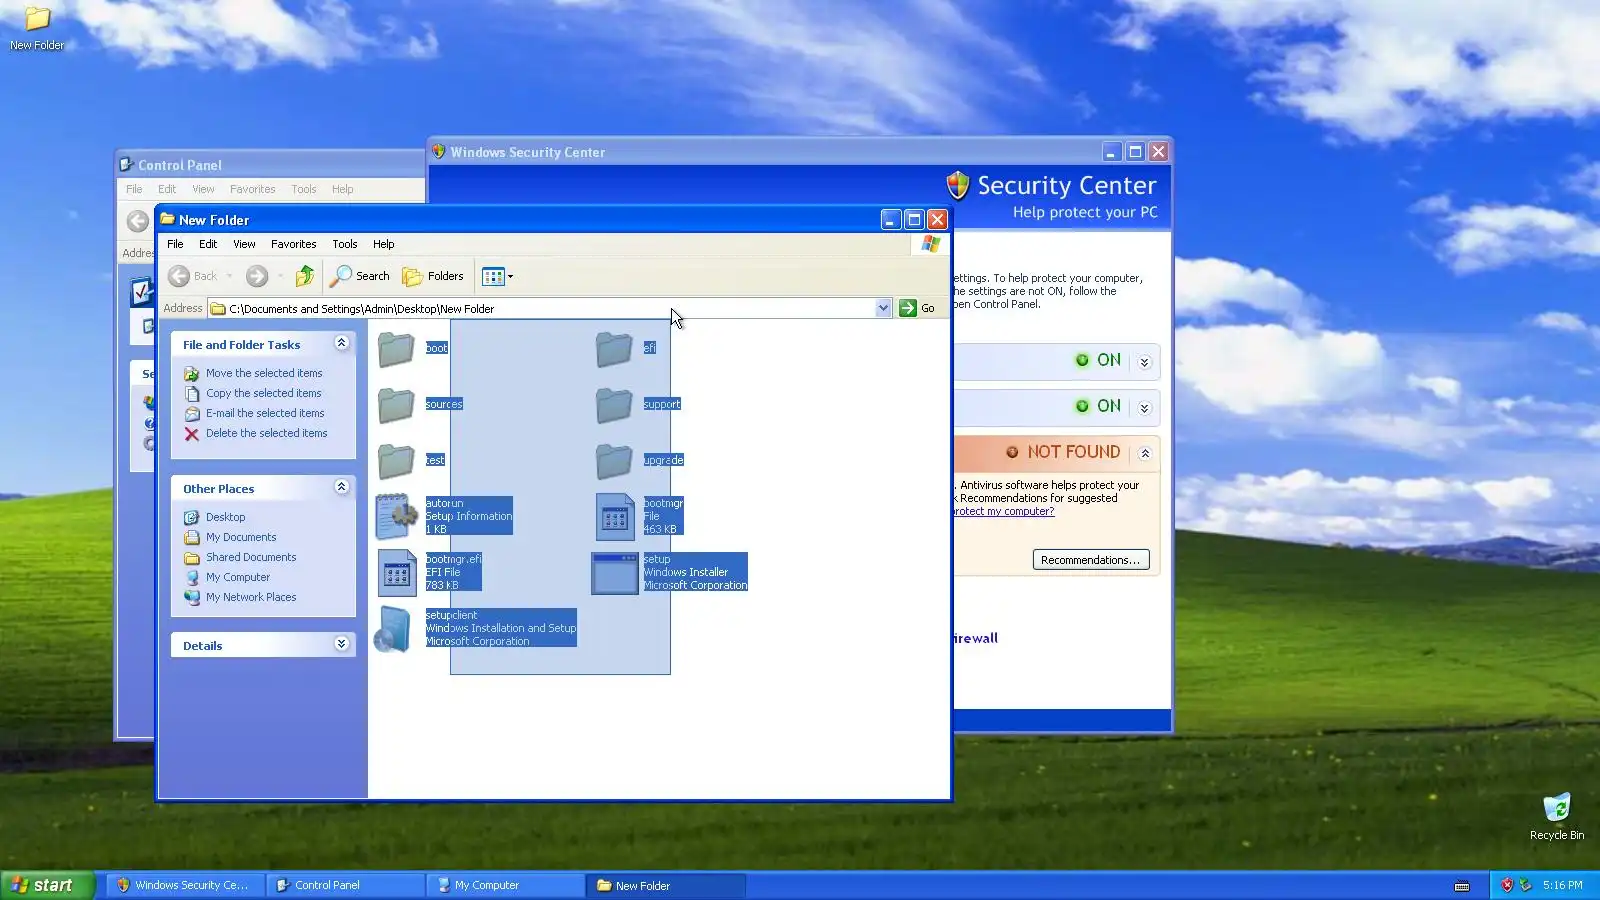
Task: Collapse the File and Folder Tasks panel
Action: [341, 343]
